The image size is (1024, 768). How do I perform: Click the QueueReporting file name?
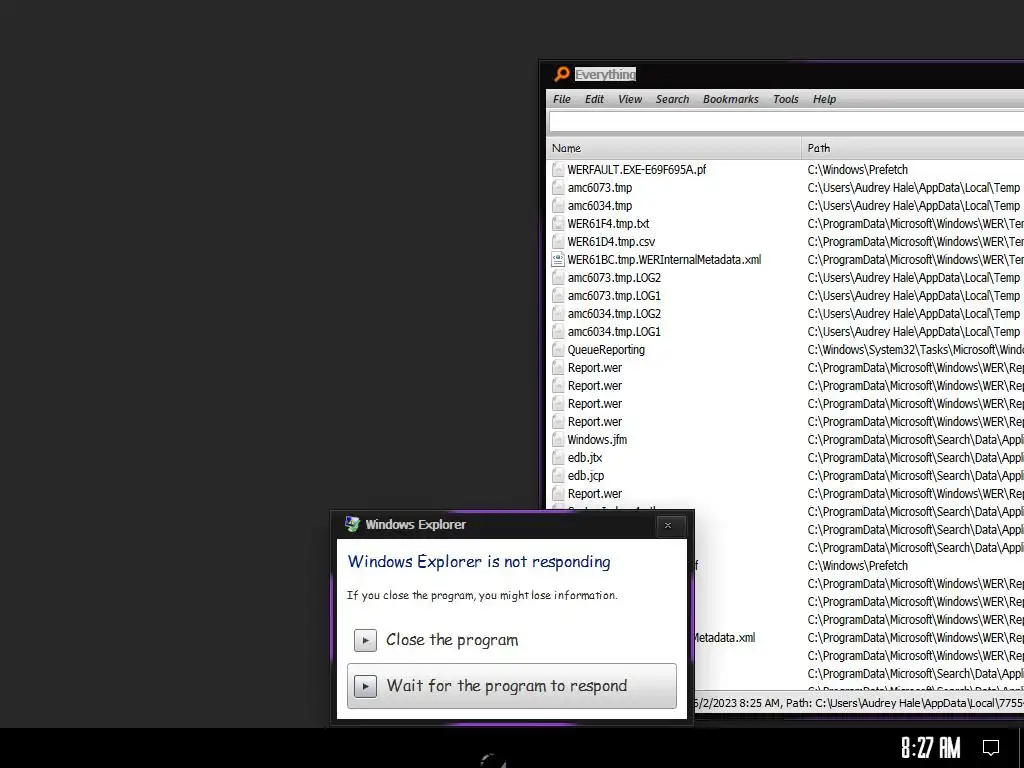[606, 350]
